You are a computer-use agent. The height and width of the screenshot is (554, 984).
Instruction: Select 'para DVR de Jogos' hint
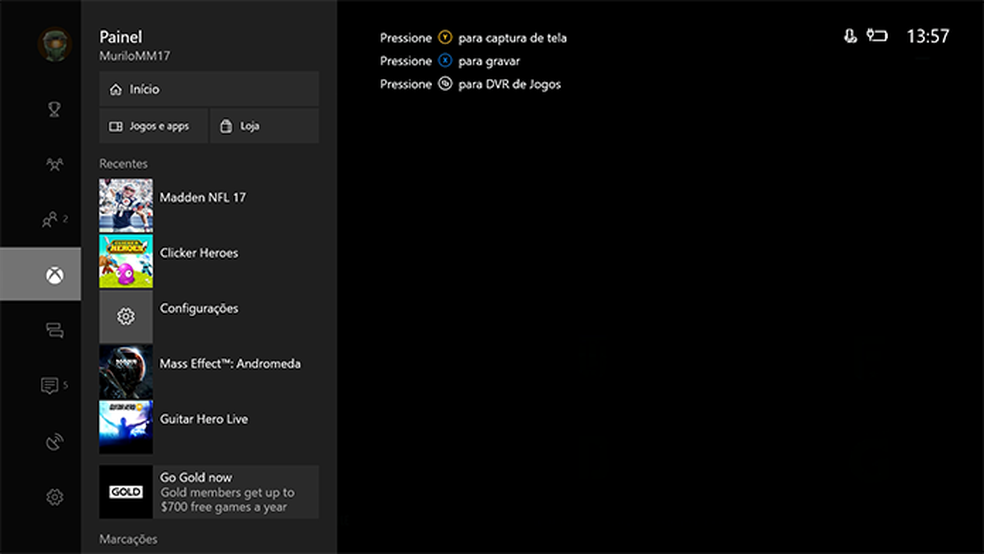point(510,84)
